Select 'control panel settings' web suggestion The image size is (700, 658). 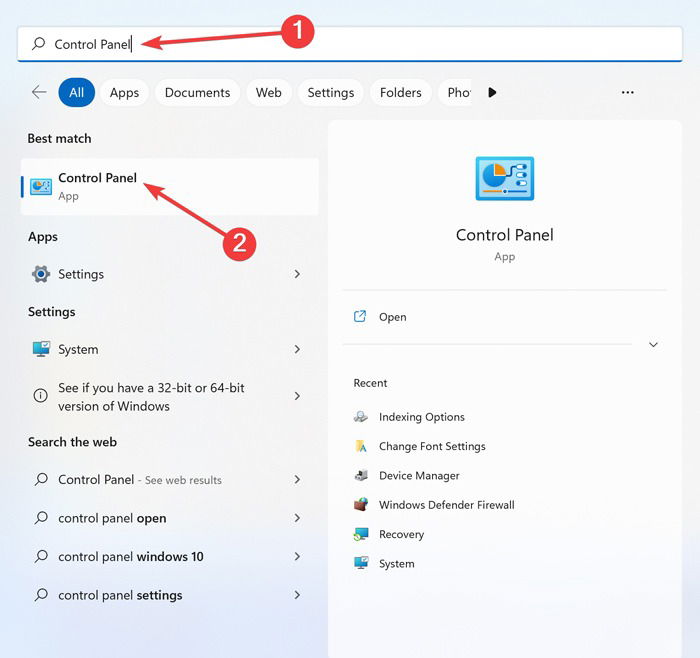170,595
